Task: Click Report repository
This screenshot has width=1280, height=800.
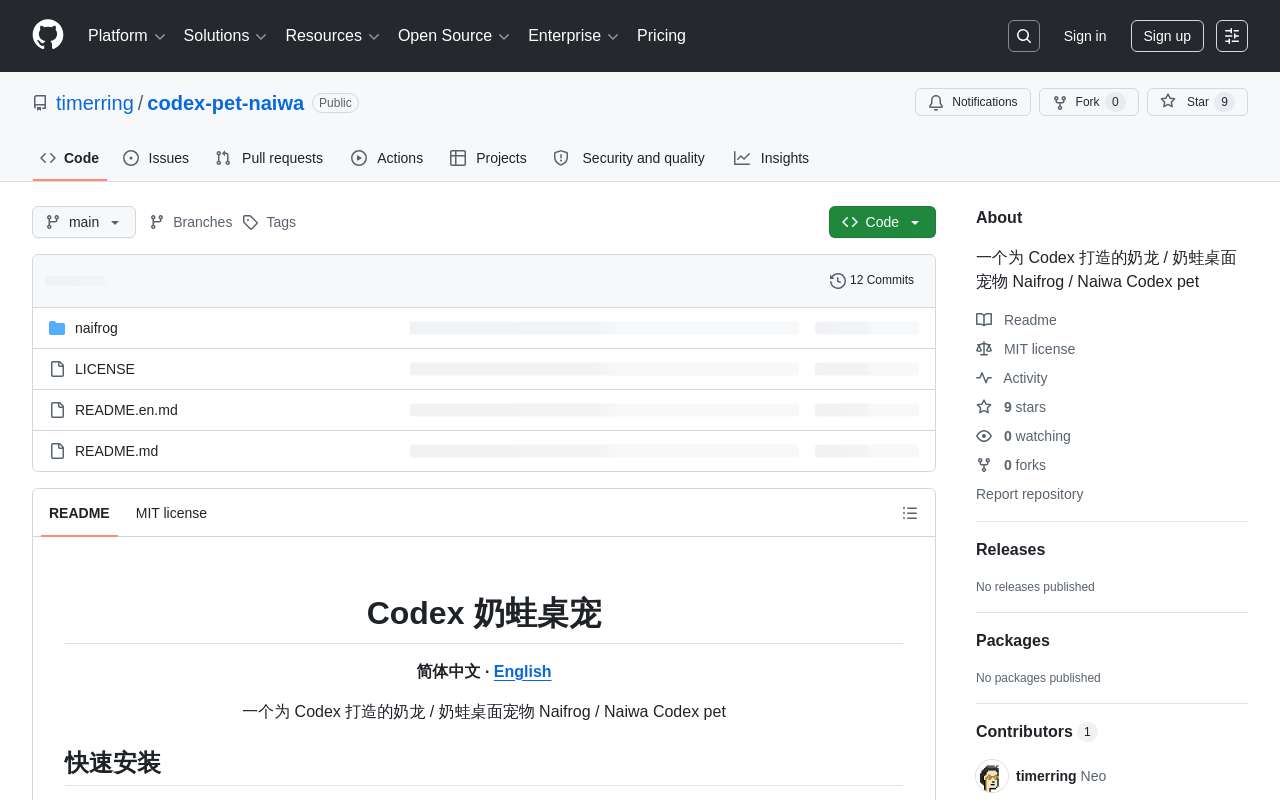Action: click(x=1029, y=494)
